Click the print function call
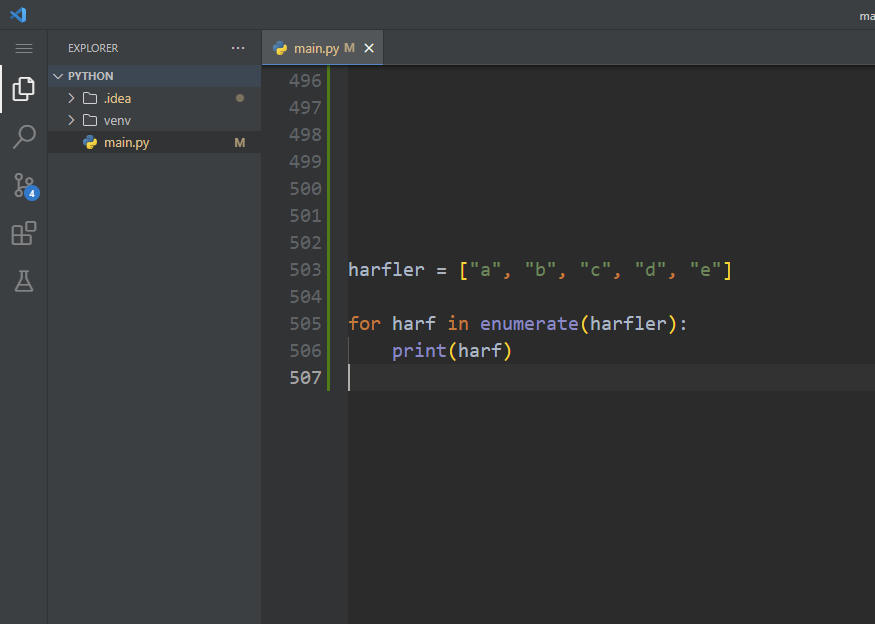 coord(419,351)
